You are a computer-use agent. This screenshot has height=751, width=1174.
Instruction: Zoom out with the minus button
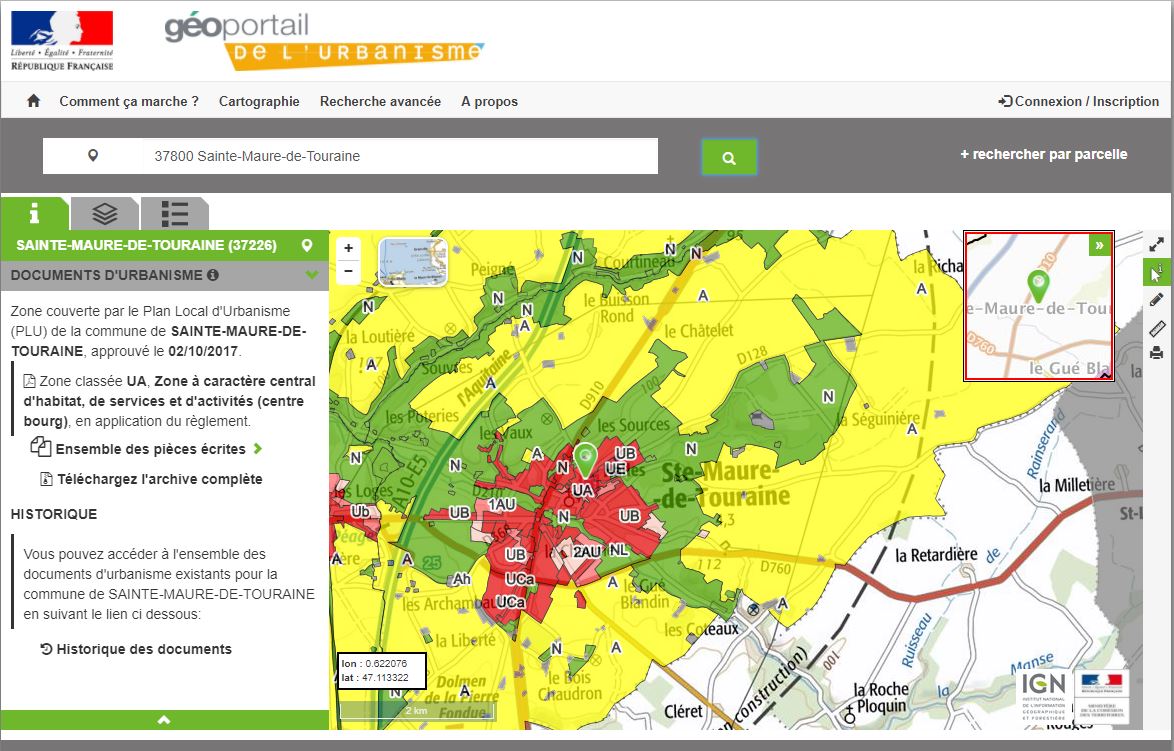[x=348, y=270]
